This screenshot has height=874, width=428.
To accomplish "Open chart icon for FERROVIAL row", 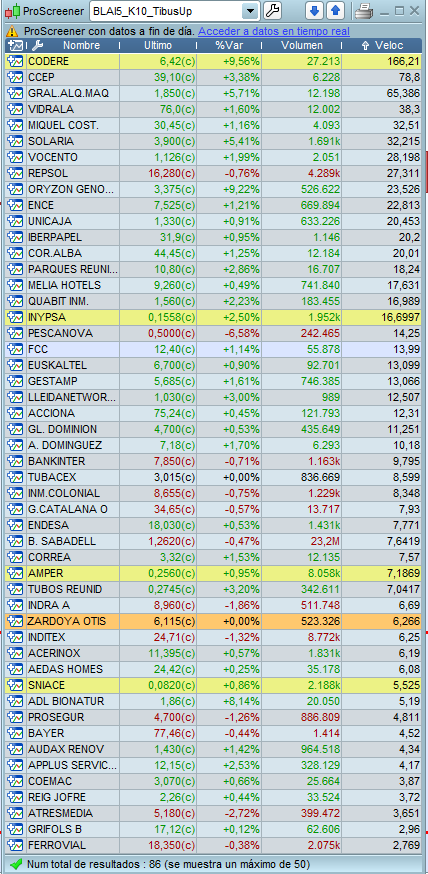I will tap(15, 845).
